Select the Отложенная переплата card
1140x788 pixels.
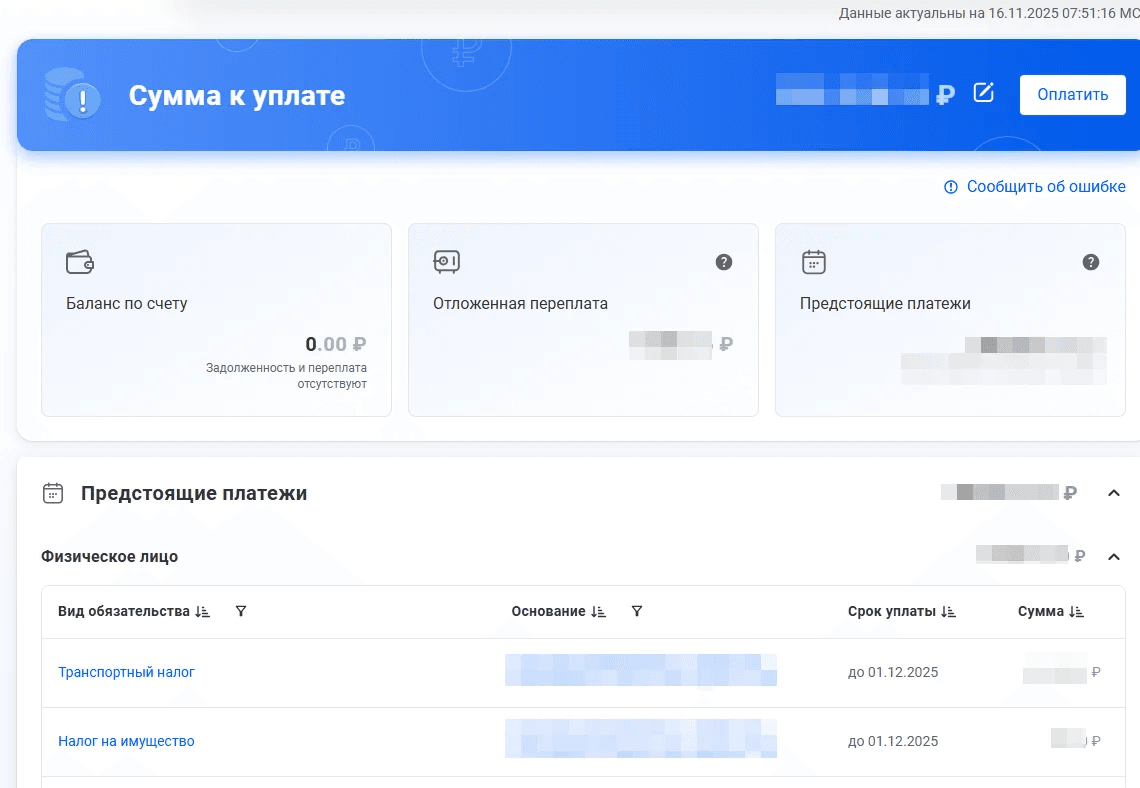coord(583,320)
